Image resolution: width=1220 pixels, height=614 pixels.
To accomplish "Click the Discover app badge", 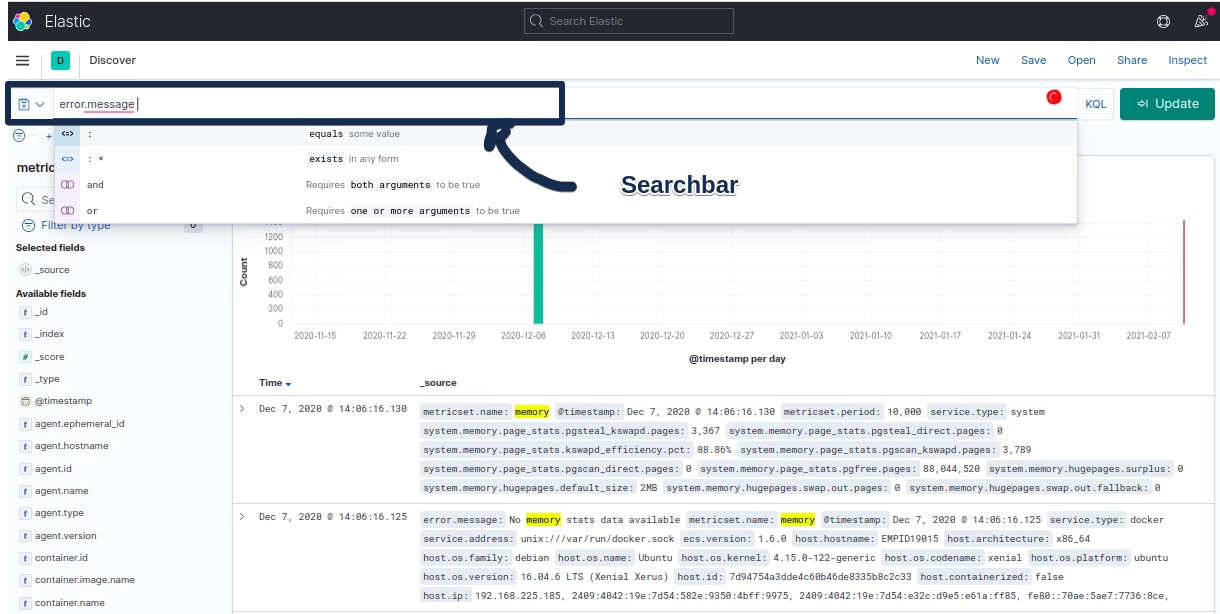I will coord(60,60).
